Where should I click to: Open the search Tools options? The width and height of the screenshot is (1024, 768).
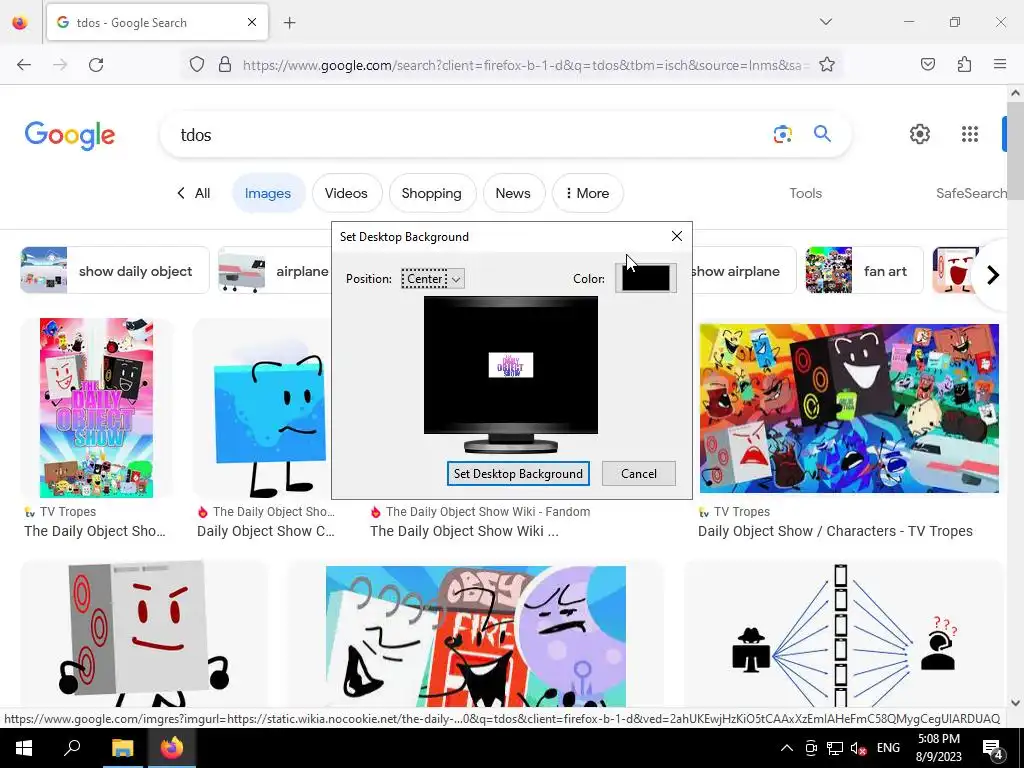(x=805, y=193)
